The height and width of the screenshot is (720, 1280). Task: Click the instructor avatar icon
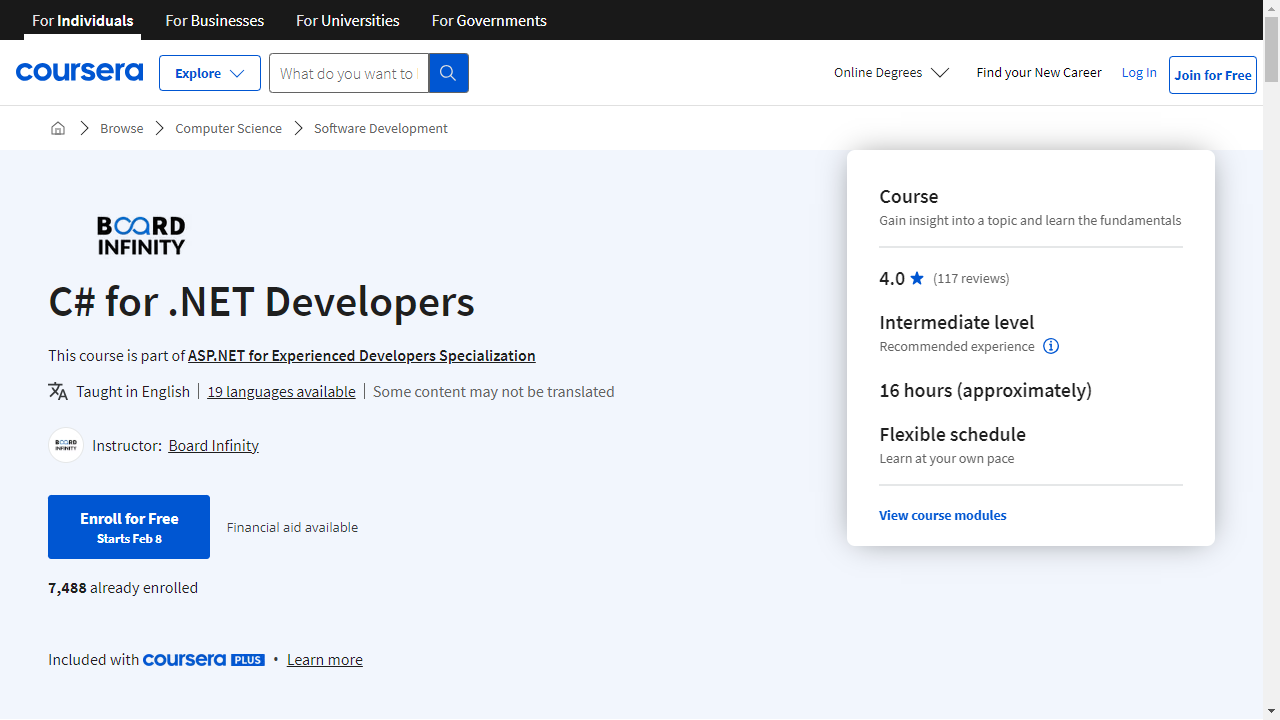click(66, 445)
